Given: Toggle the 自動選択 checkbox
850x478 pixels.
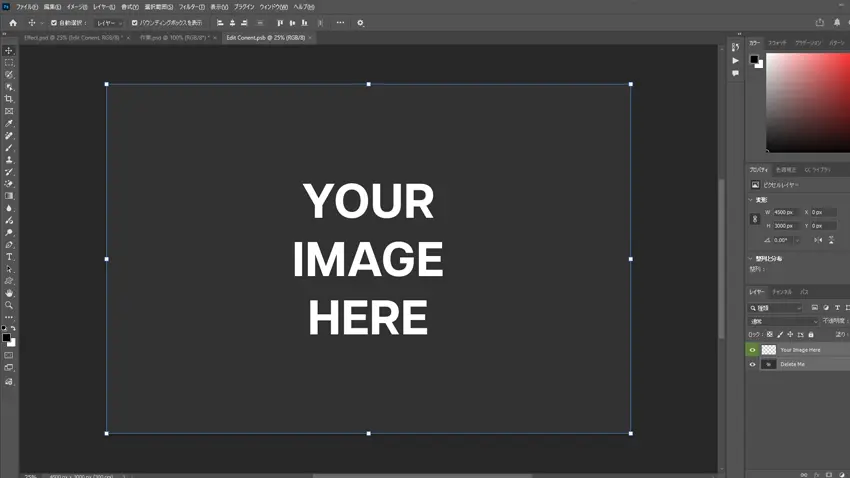Looking at the screenshot, I should [54, 23].
